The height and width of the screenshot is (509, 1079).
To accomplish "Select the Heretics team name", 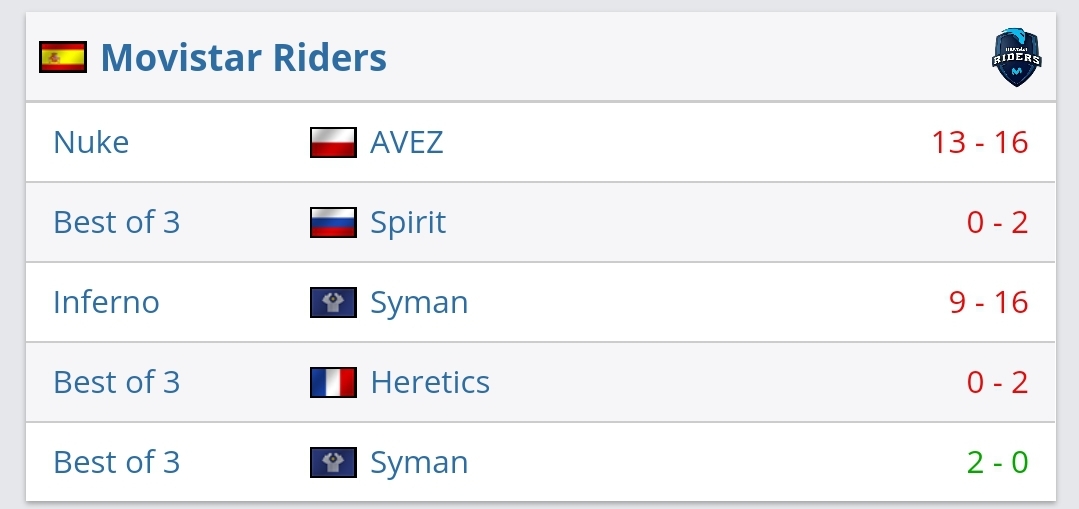I will tap(430, 382).
